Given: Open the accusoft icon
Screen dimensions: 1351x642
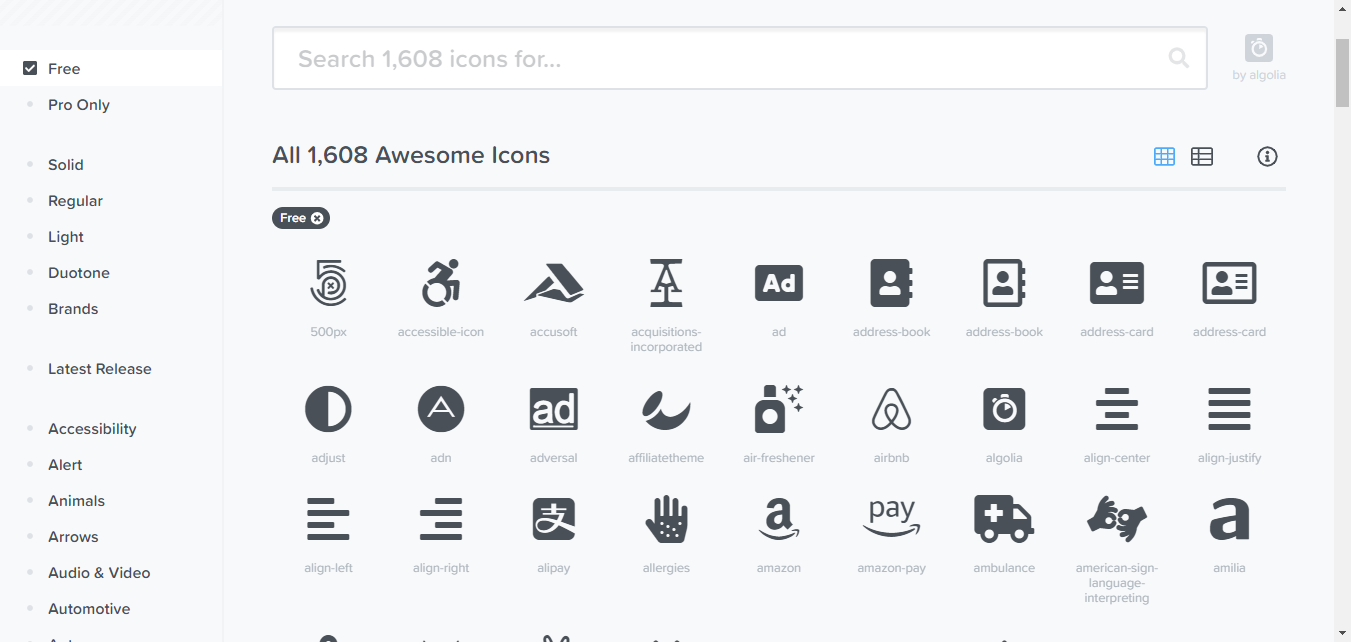Looking at the screenshot, I should pos(554,284).
